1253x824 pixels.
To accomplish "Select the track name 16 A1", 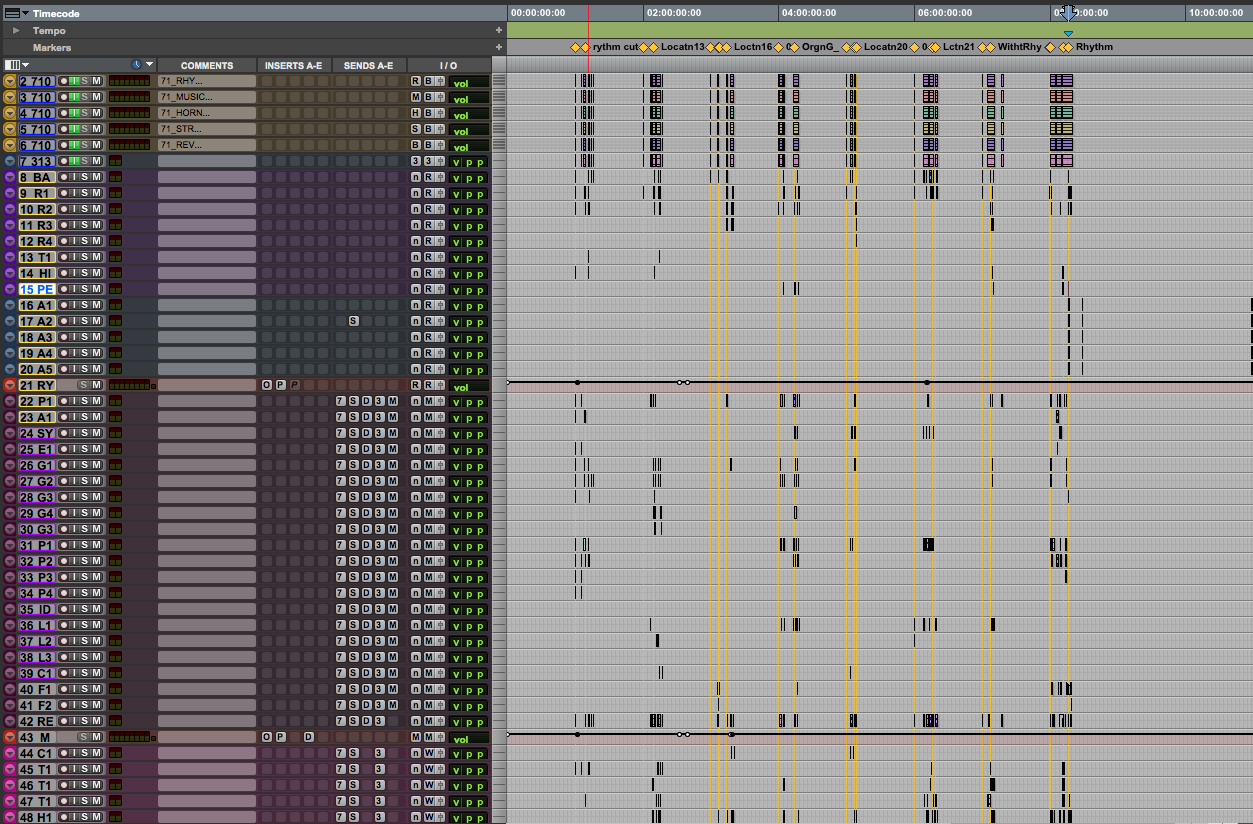I will [x=36, y=305].
